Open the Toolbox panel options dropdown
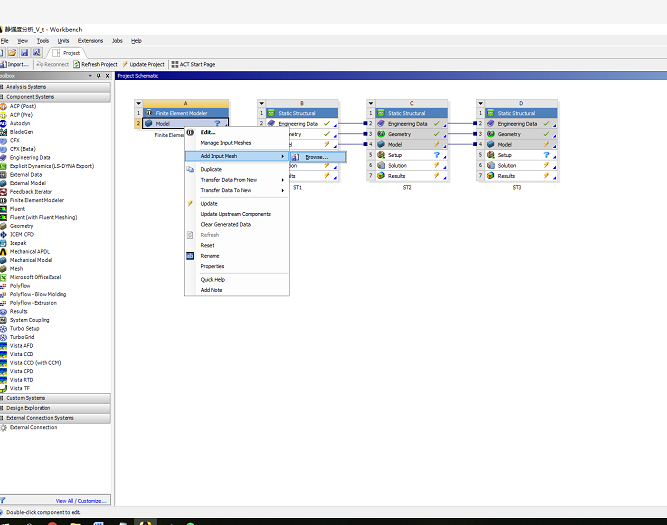This screenshot has height=525, width=667. click(x=90, y=76)
